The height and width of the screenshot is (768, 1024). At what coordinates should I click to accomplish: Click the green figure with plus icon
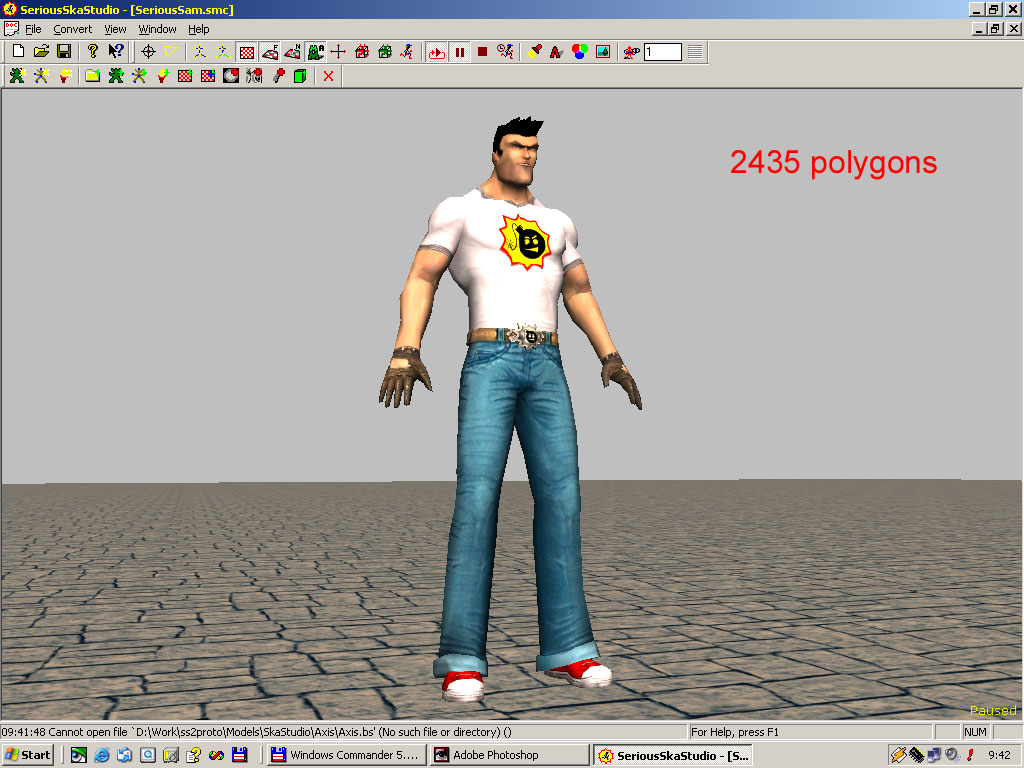[116, 76]
